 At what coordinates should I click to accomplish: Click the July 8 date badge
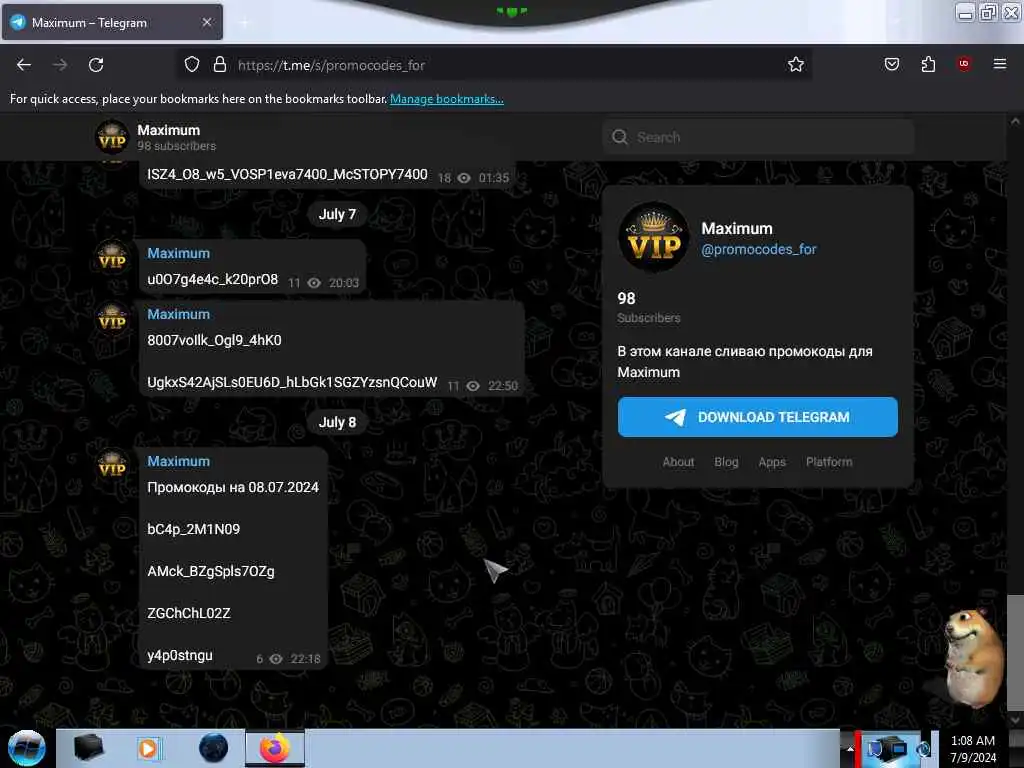pos(337,423)
